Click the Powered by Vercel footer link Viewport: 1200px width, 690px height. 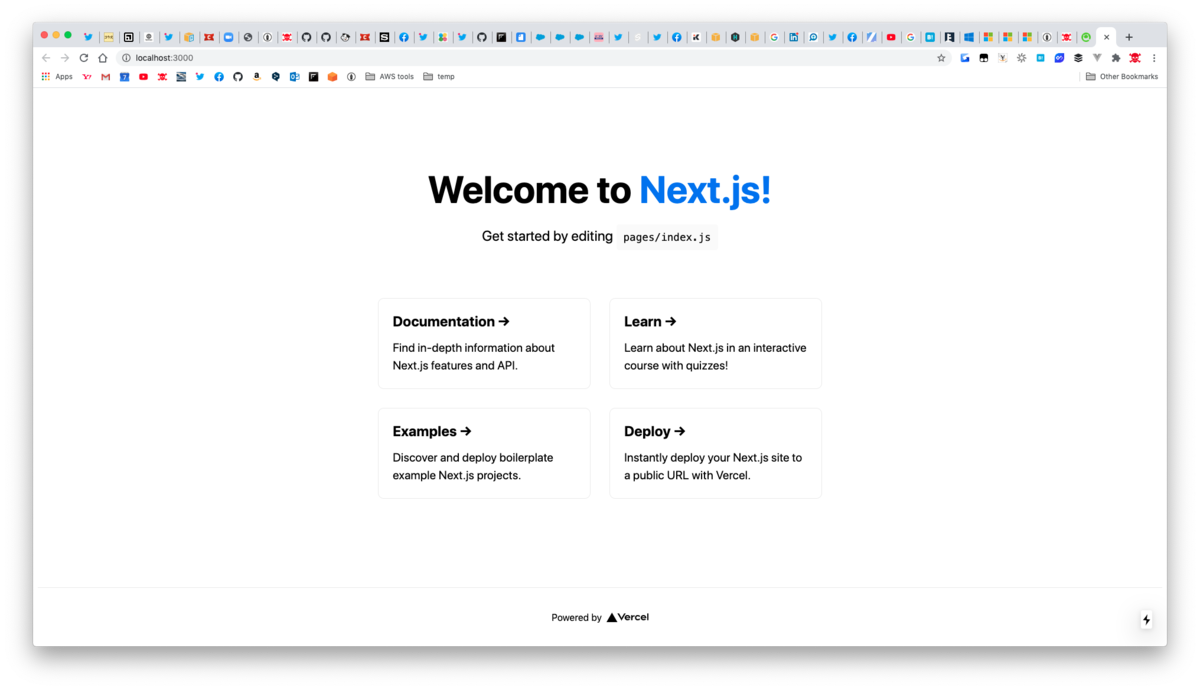(600, 617)
